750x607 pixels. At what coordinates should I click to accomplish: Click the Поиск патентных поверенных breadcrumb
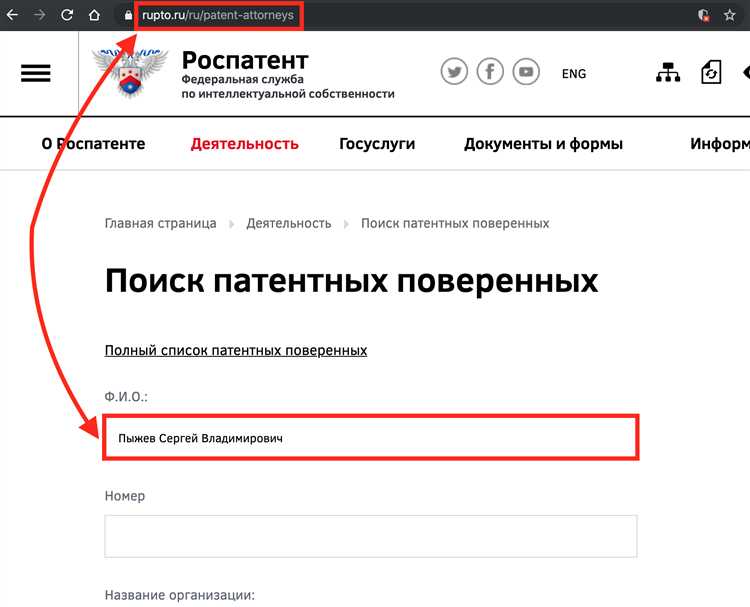coord(455,223)
